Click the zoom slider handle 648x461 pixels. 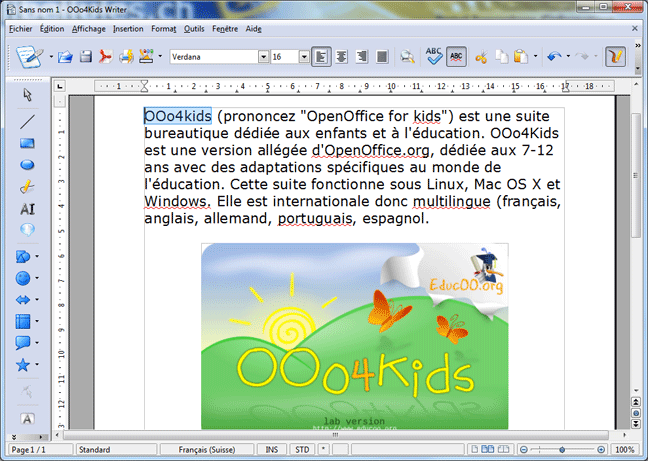tap(562, 449)
